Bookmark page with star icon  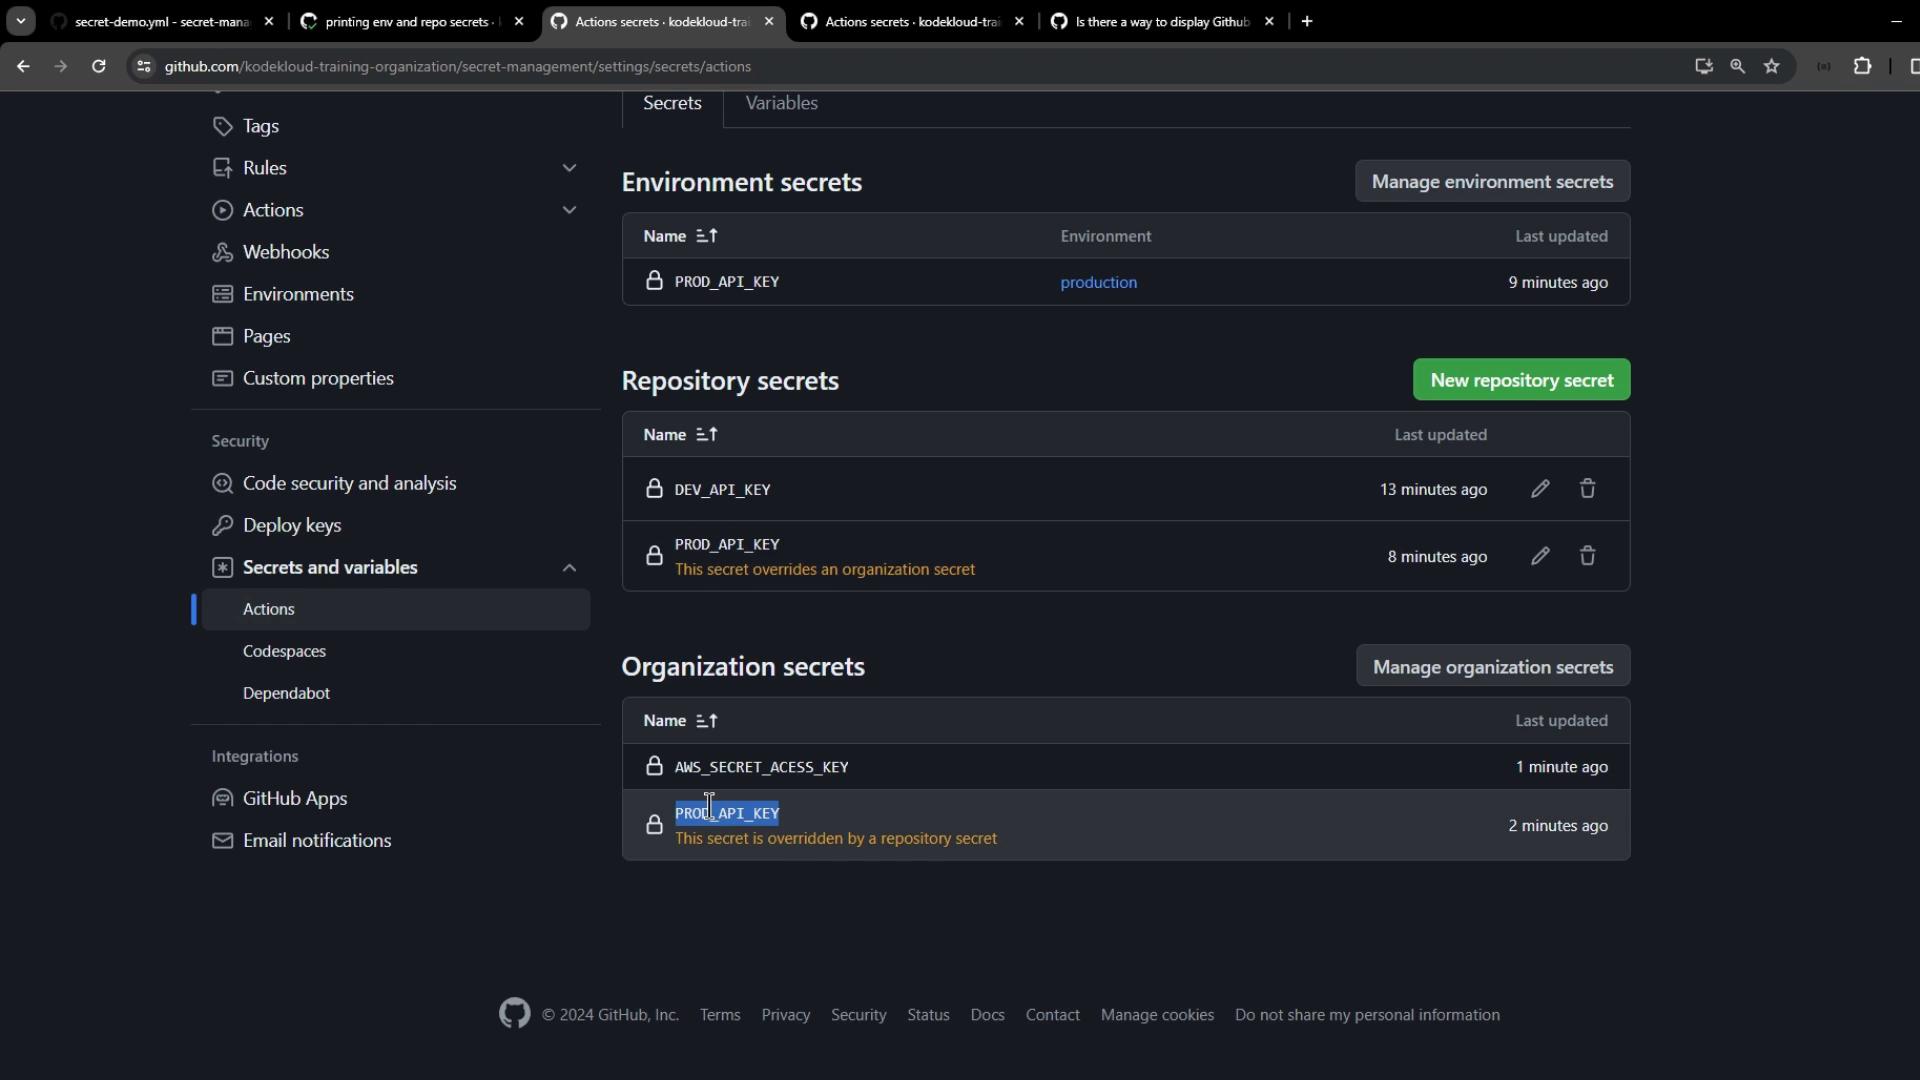tap(1772, 66)
